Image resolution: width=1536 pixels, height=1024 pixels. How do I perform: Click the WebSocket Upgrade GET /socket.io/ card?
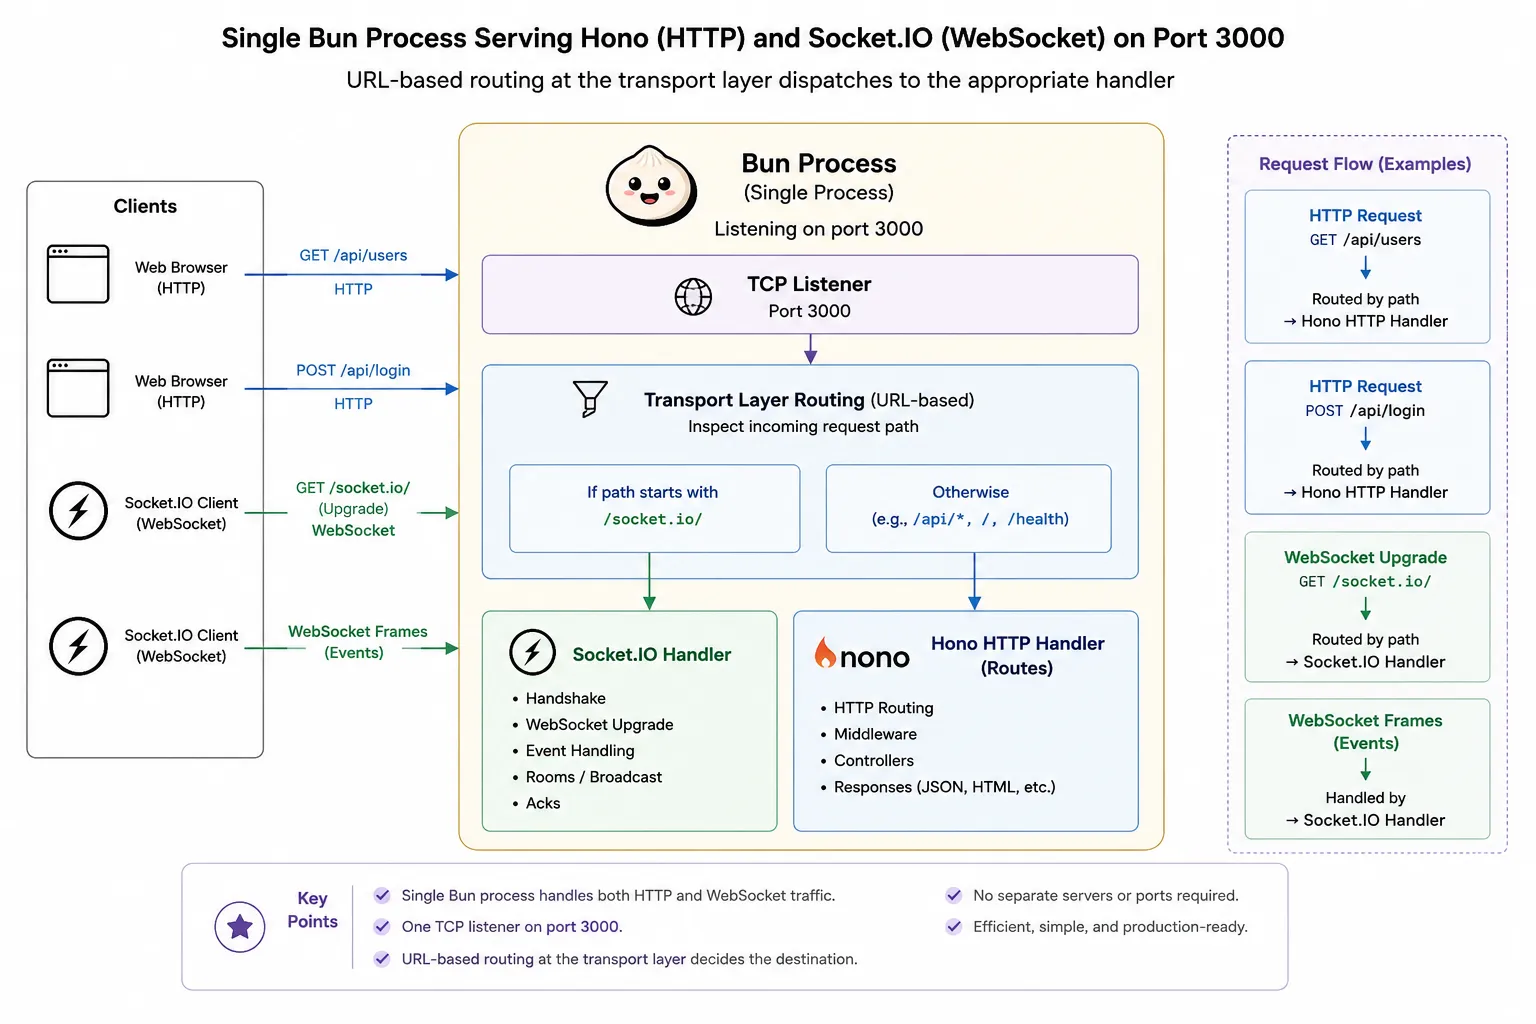coord(1367,607)
